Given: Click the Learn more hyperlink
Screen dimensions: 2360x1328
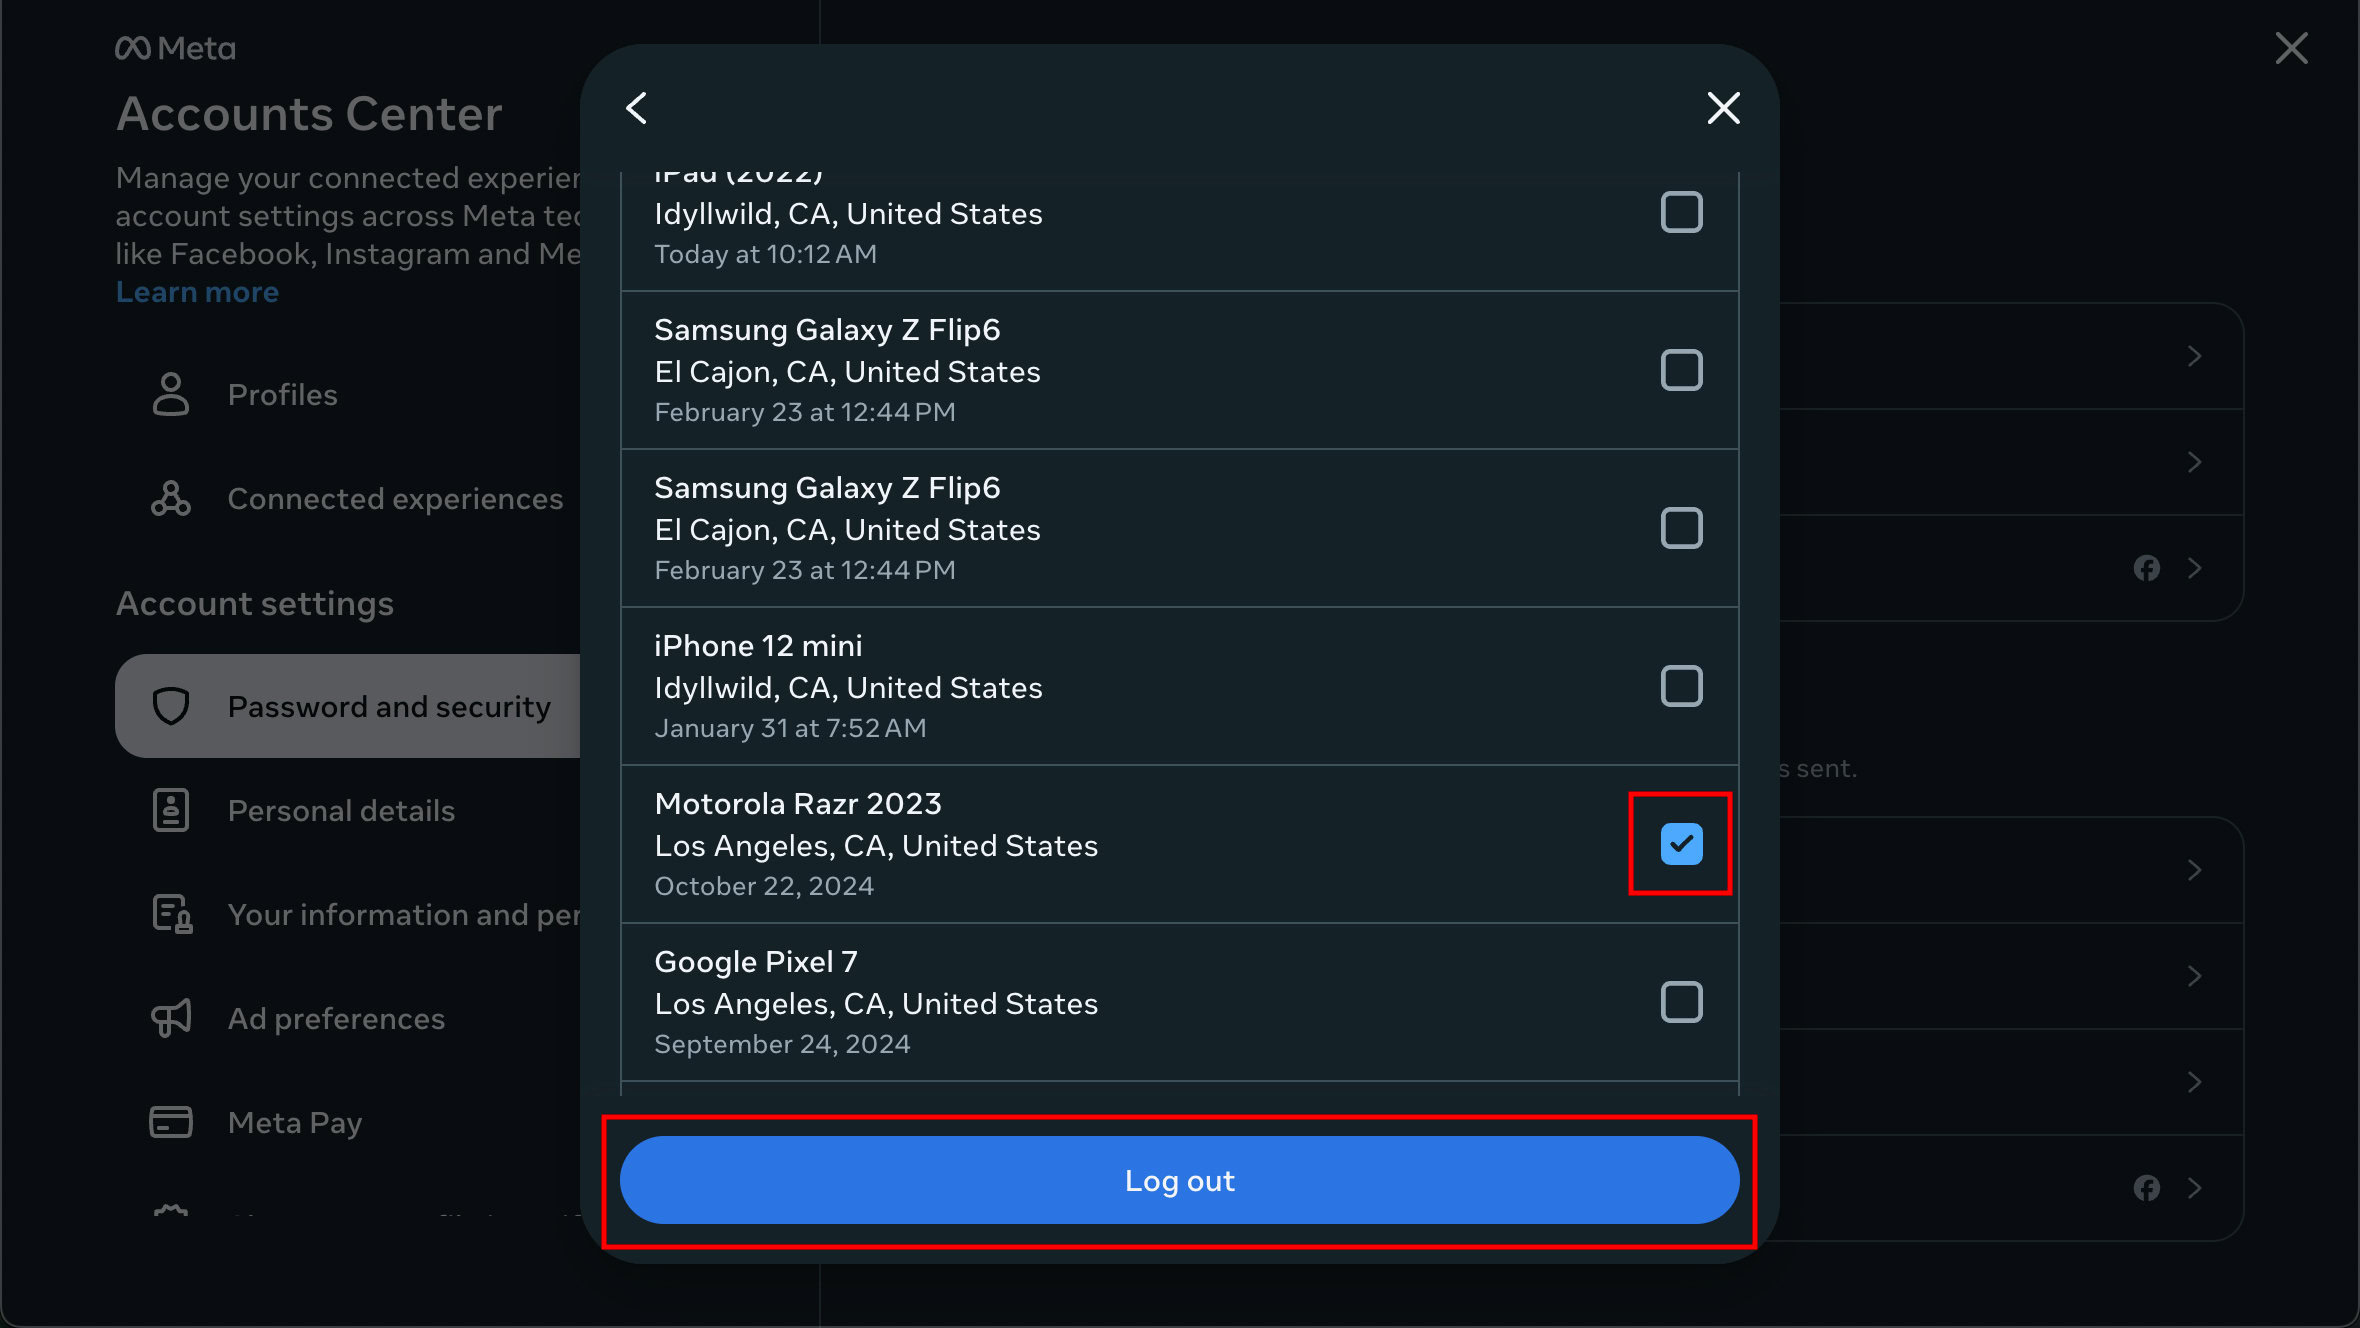Looking at the screenshot, I should (196, 292).
